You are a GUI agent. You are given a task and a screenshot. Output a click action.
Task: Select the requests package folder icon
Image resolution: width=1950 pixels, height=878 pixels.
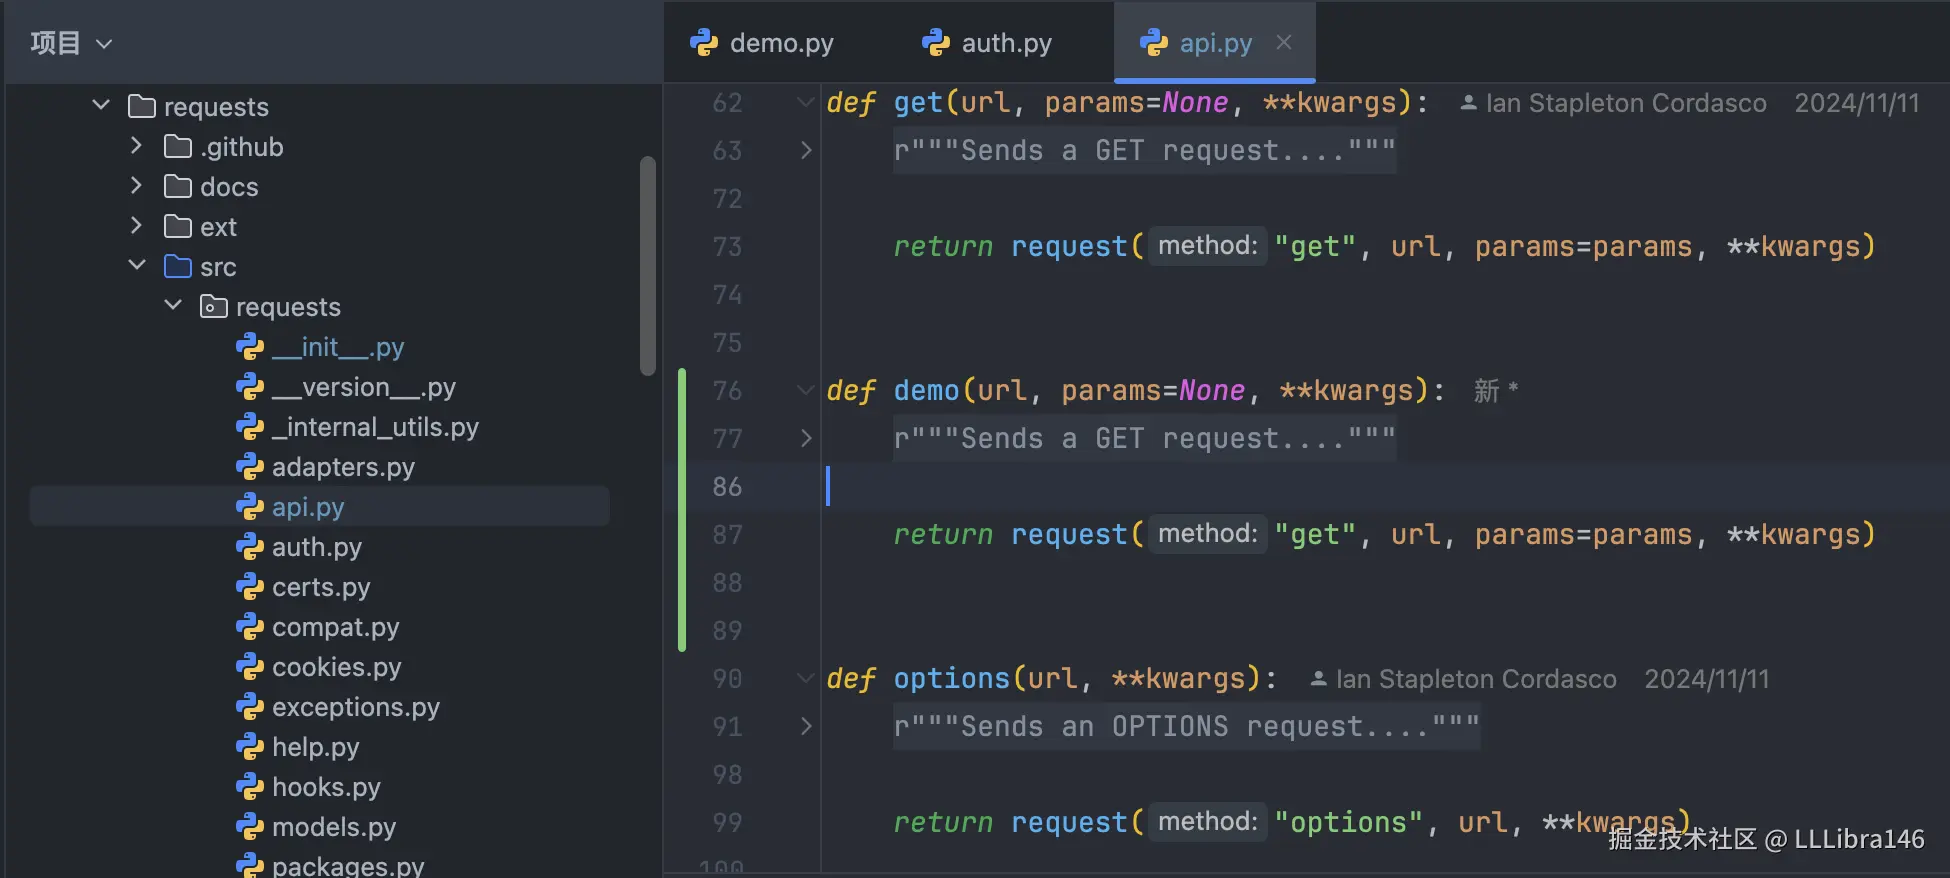pos(214,306)
